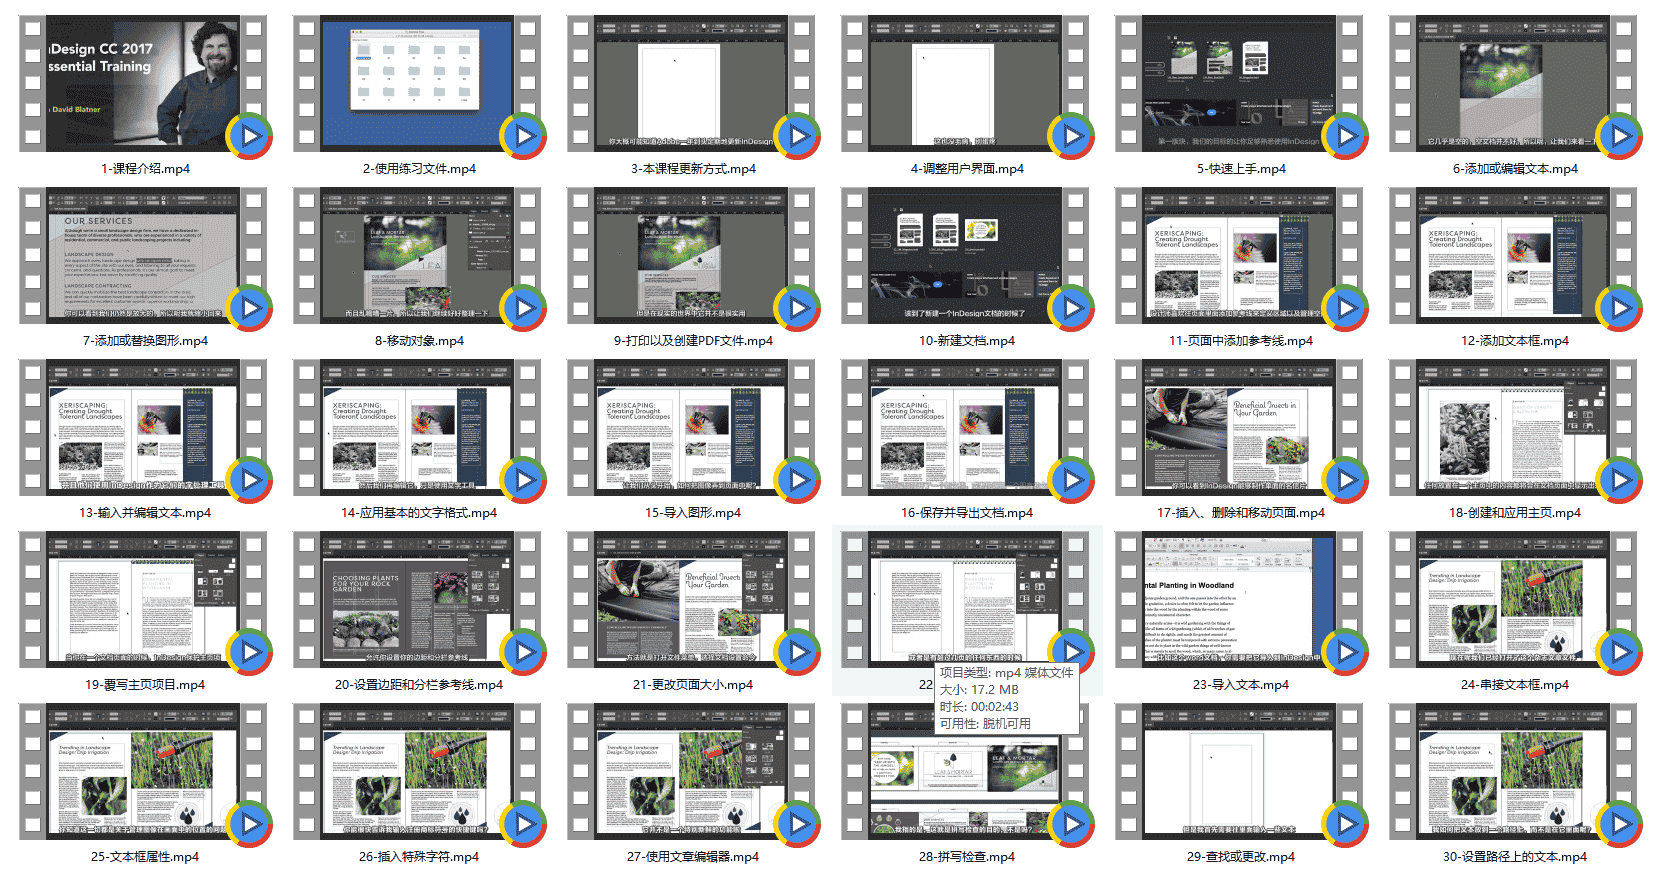
Task: Select the file name 28-拼写检查.mp4
Action: click(x=967, y=857)
